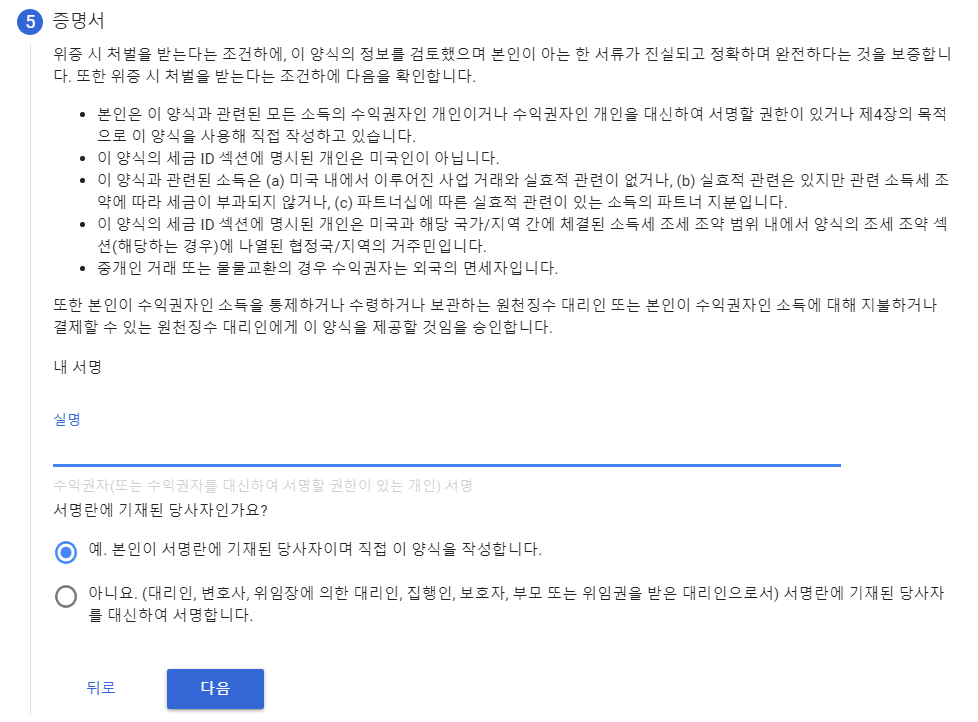Click the bullet about 수익권자인 개인 서명 권한
The height and width of the screenshot is (722, 978).
[523, 125]
